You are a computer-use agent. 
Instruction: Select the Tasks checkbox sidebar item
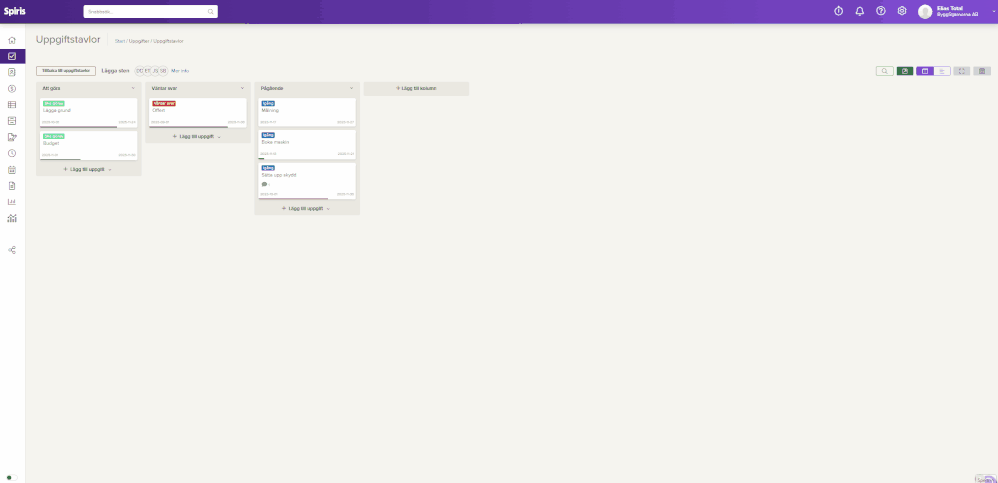point(12,56)
